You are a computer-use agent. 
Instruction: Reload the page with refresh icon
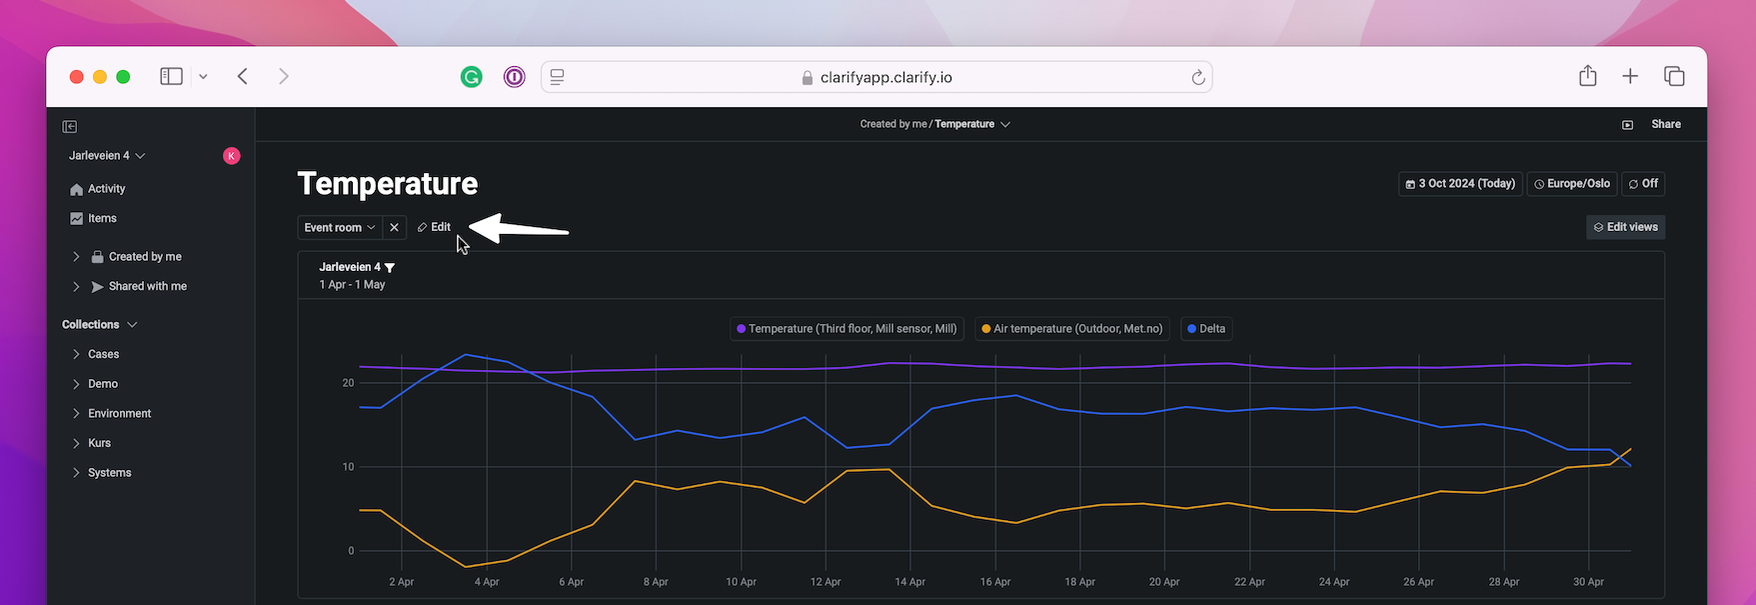coord(1197,77)
